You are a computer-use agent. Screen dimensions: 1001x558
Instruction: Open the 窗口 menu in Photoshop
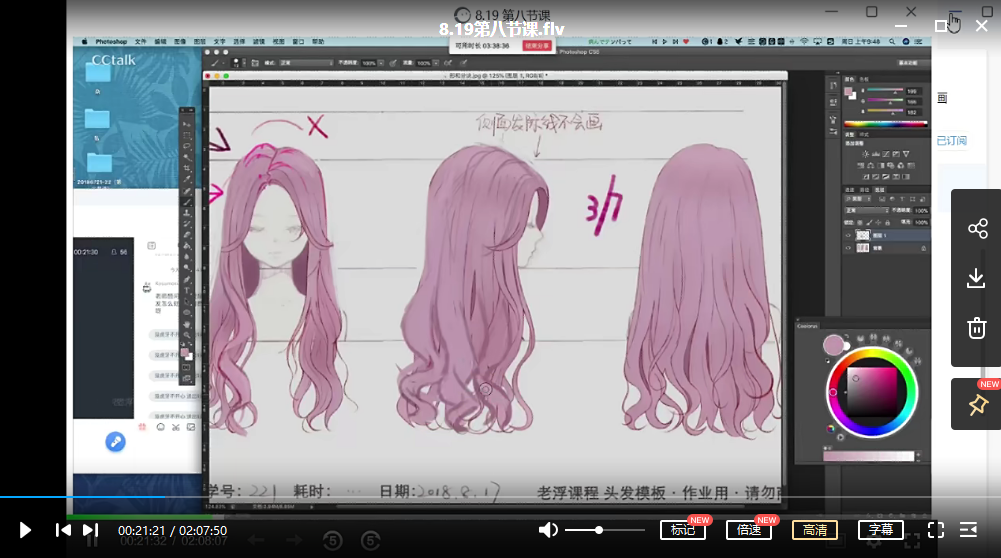point(298,41)
